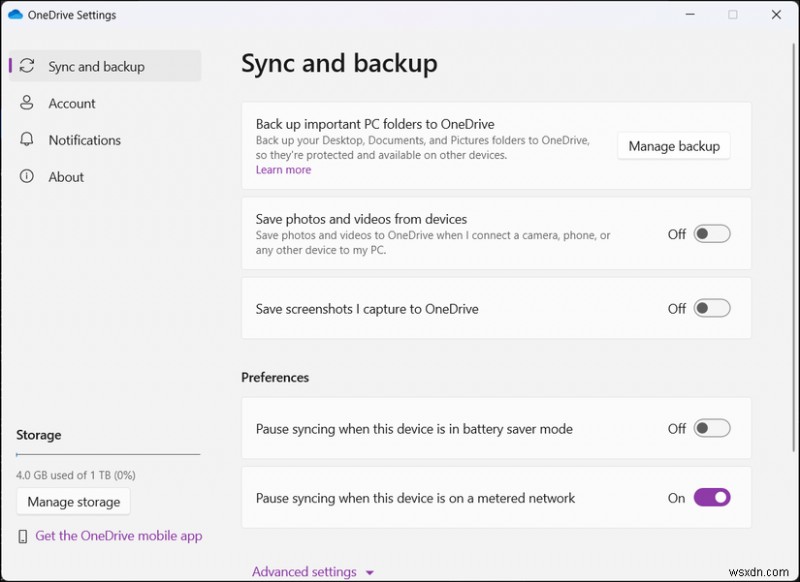Click the 'Sync and backup' page heading
Viewport: 800px width, 582px height.
pos(339,64)
